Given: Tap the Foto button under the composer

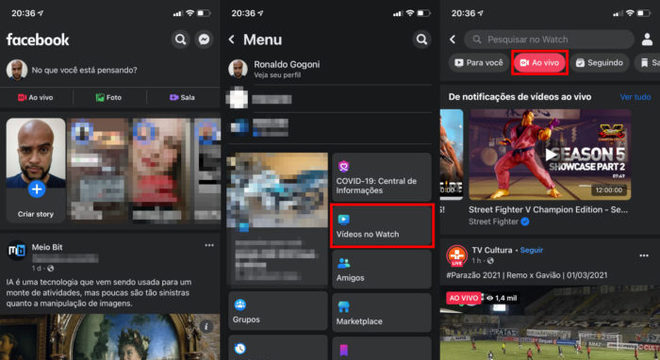Looking at the screenshot, I should pos(109,97).
